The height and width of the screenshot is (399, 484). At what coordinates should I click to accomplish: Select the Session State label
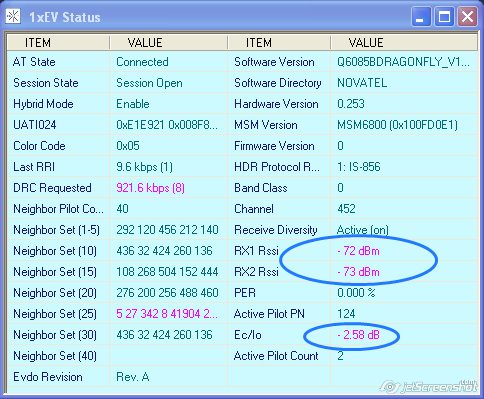pyautogui.click(x=46, y=83)
